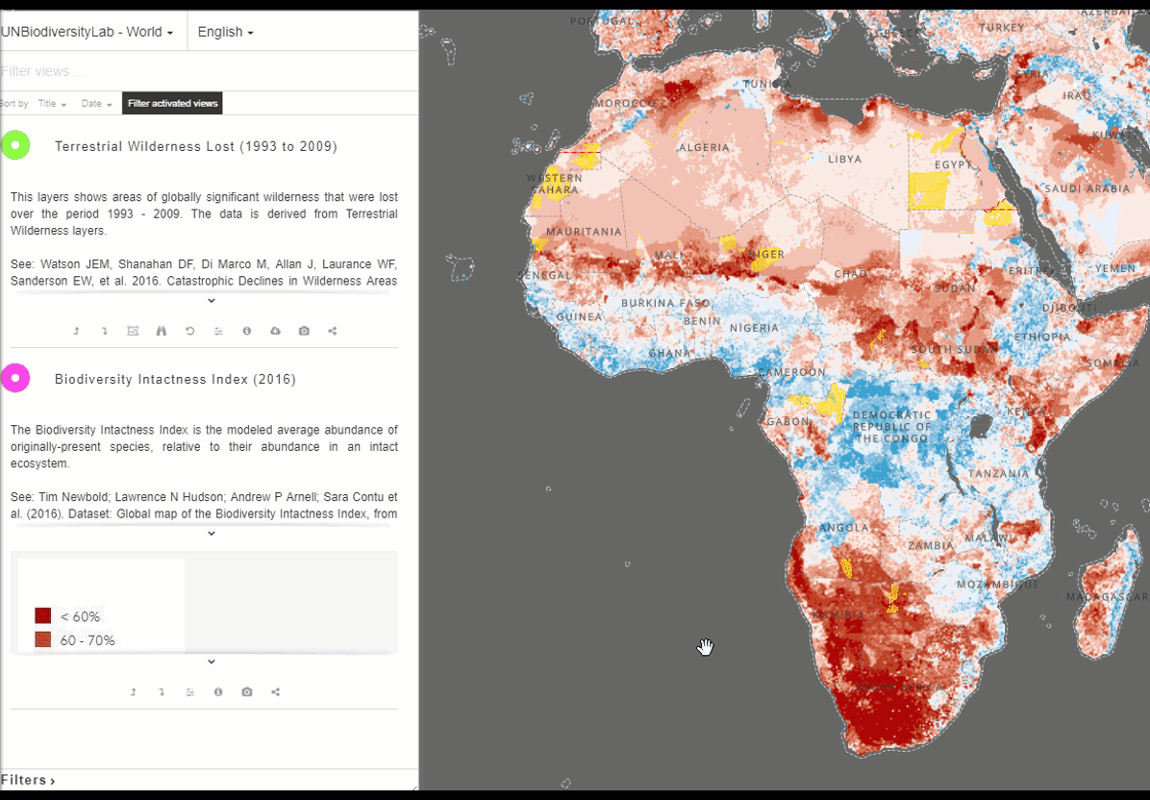Share the Biodiversity Intactness Index view
Image resolution: width=1150 pixels, height=800 pixels.
click(276, 692)
